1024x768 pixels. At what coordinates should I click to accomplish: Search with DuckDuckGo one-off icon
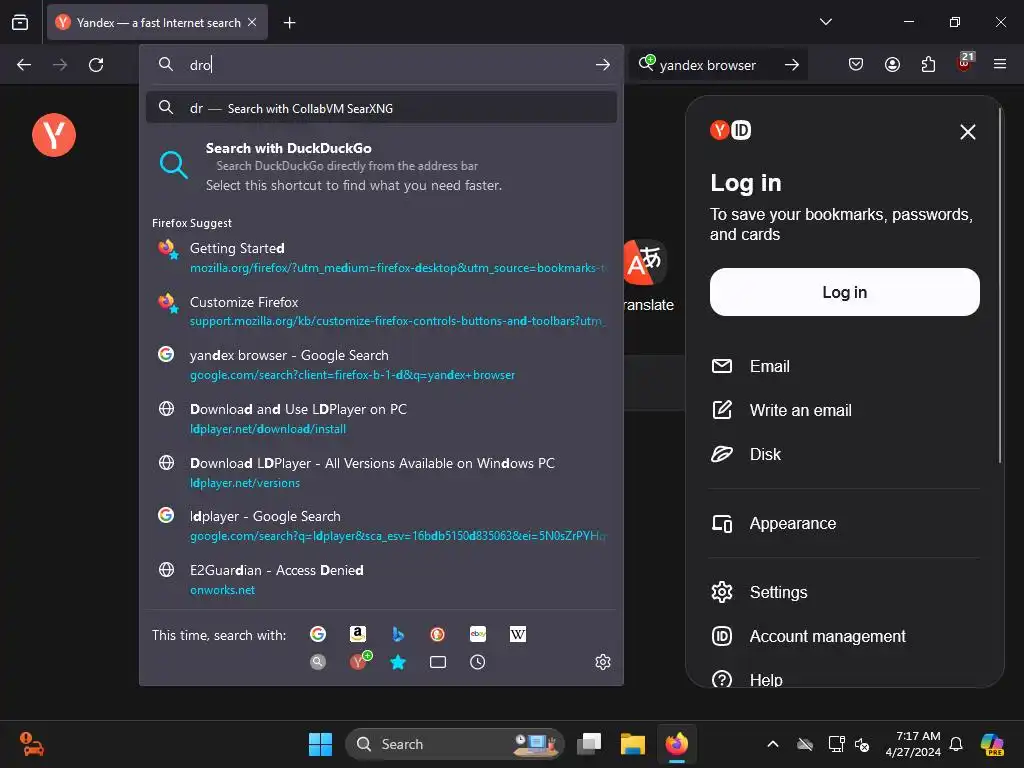point(438,634)
